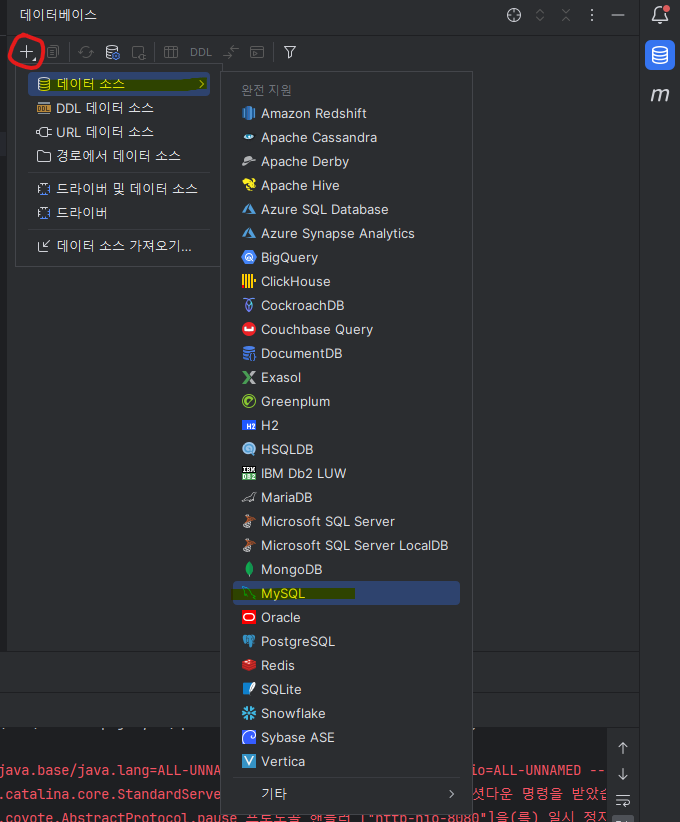Choose Apache Hive data source

click(x=347, y=186)
